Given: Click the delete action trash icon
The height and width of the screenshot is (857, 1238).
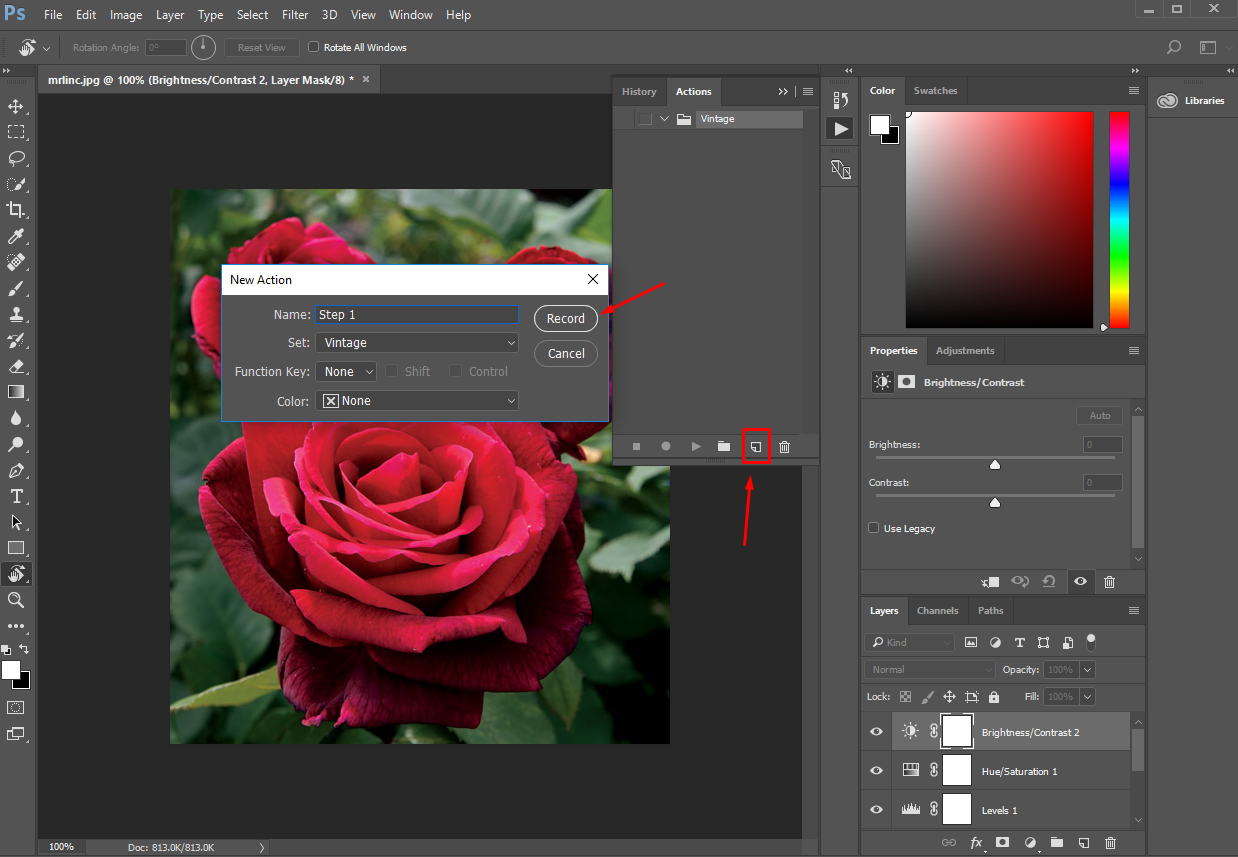Looking at the screenshot, I should click(784, 446).
